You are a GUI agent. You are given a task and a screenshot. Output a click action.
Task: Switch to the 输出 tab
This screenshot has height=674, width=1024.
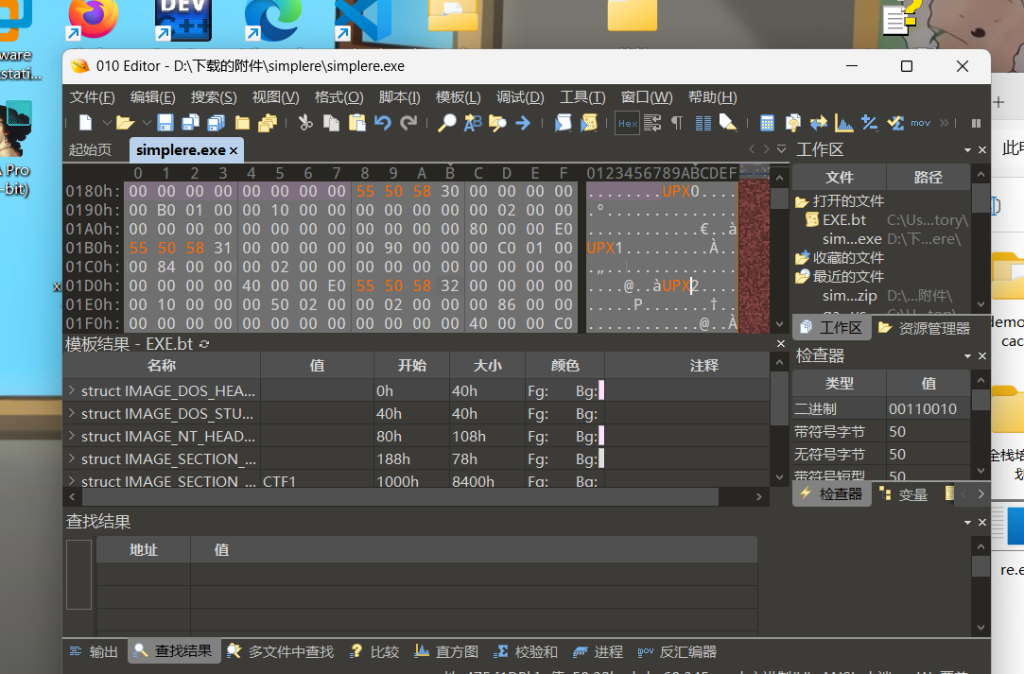point(95,652)
